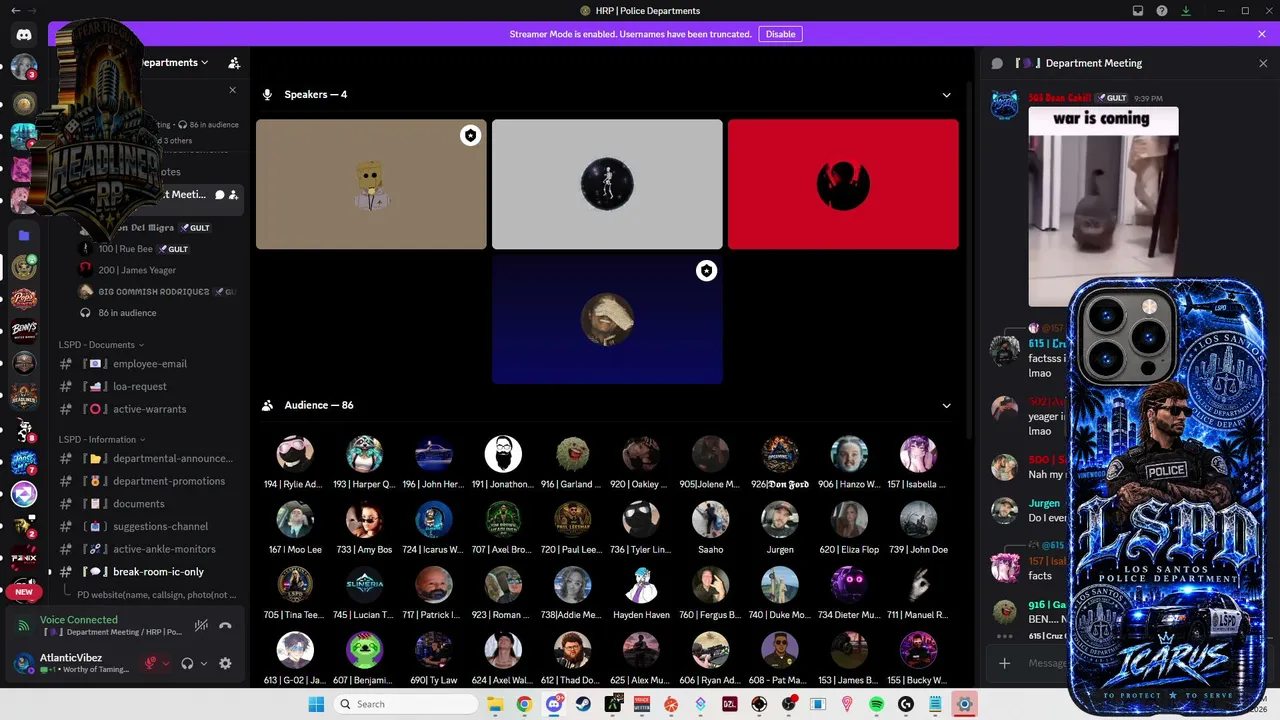Toggle deafen with headphones icon

point(187,663)
